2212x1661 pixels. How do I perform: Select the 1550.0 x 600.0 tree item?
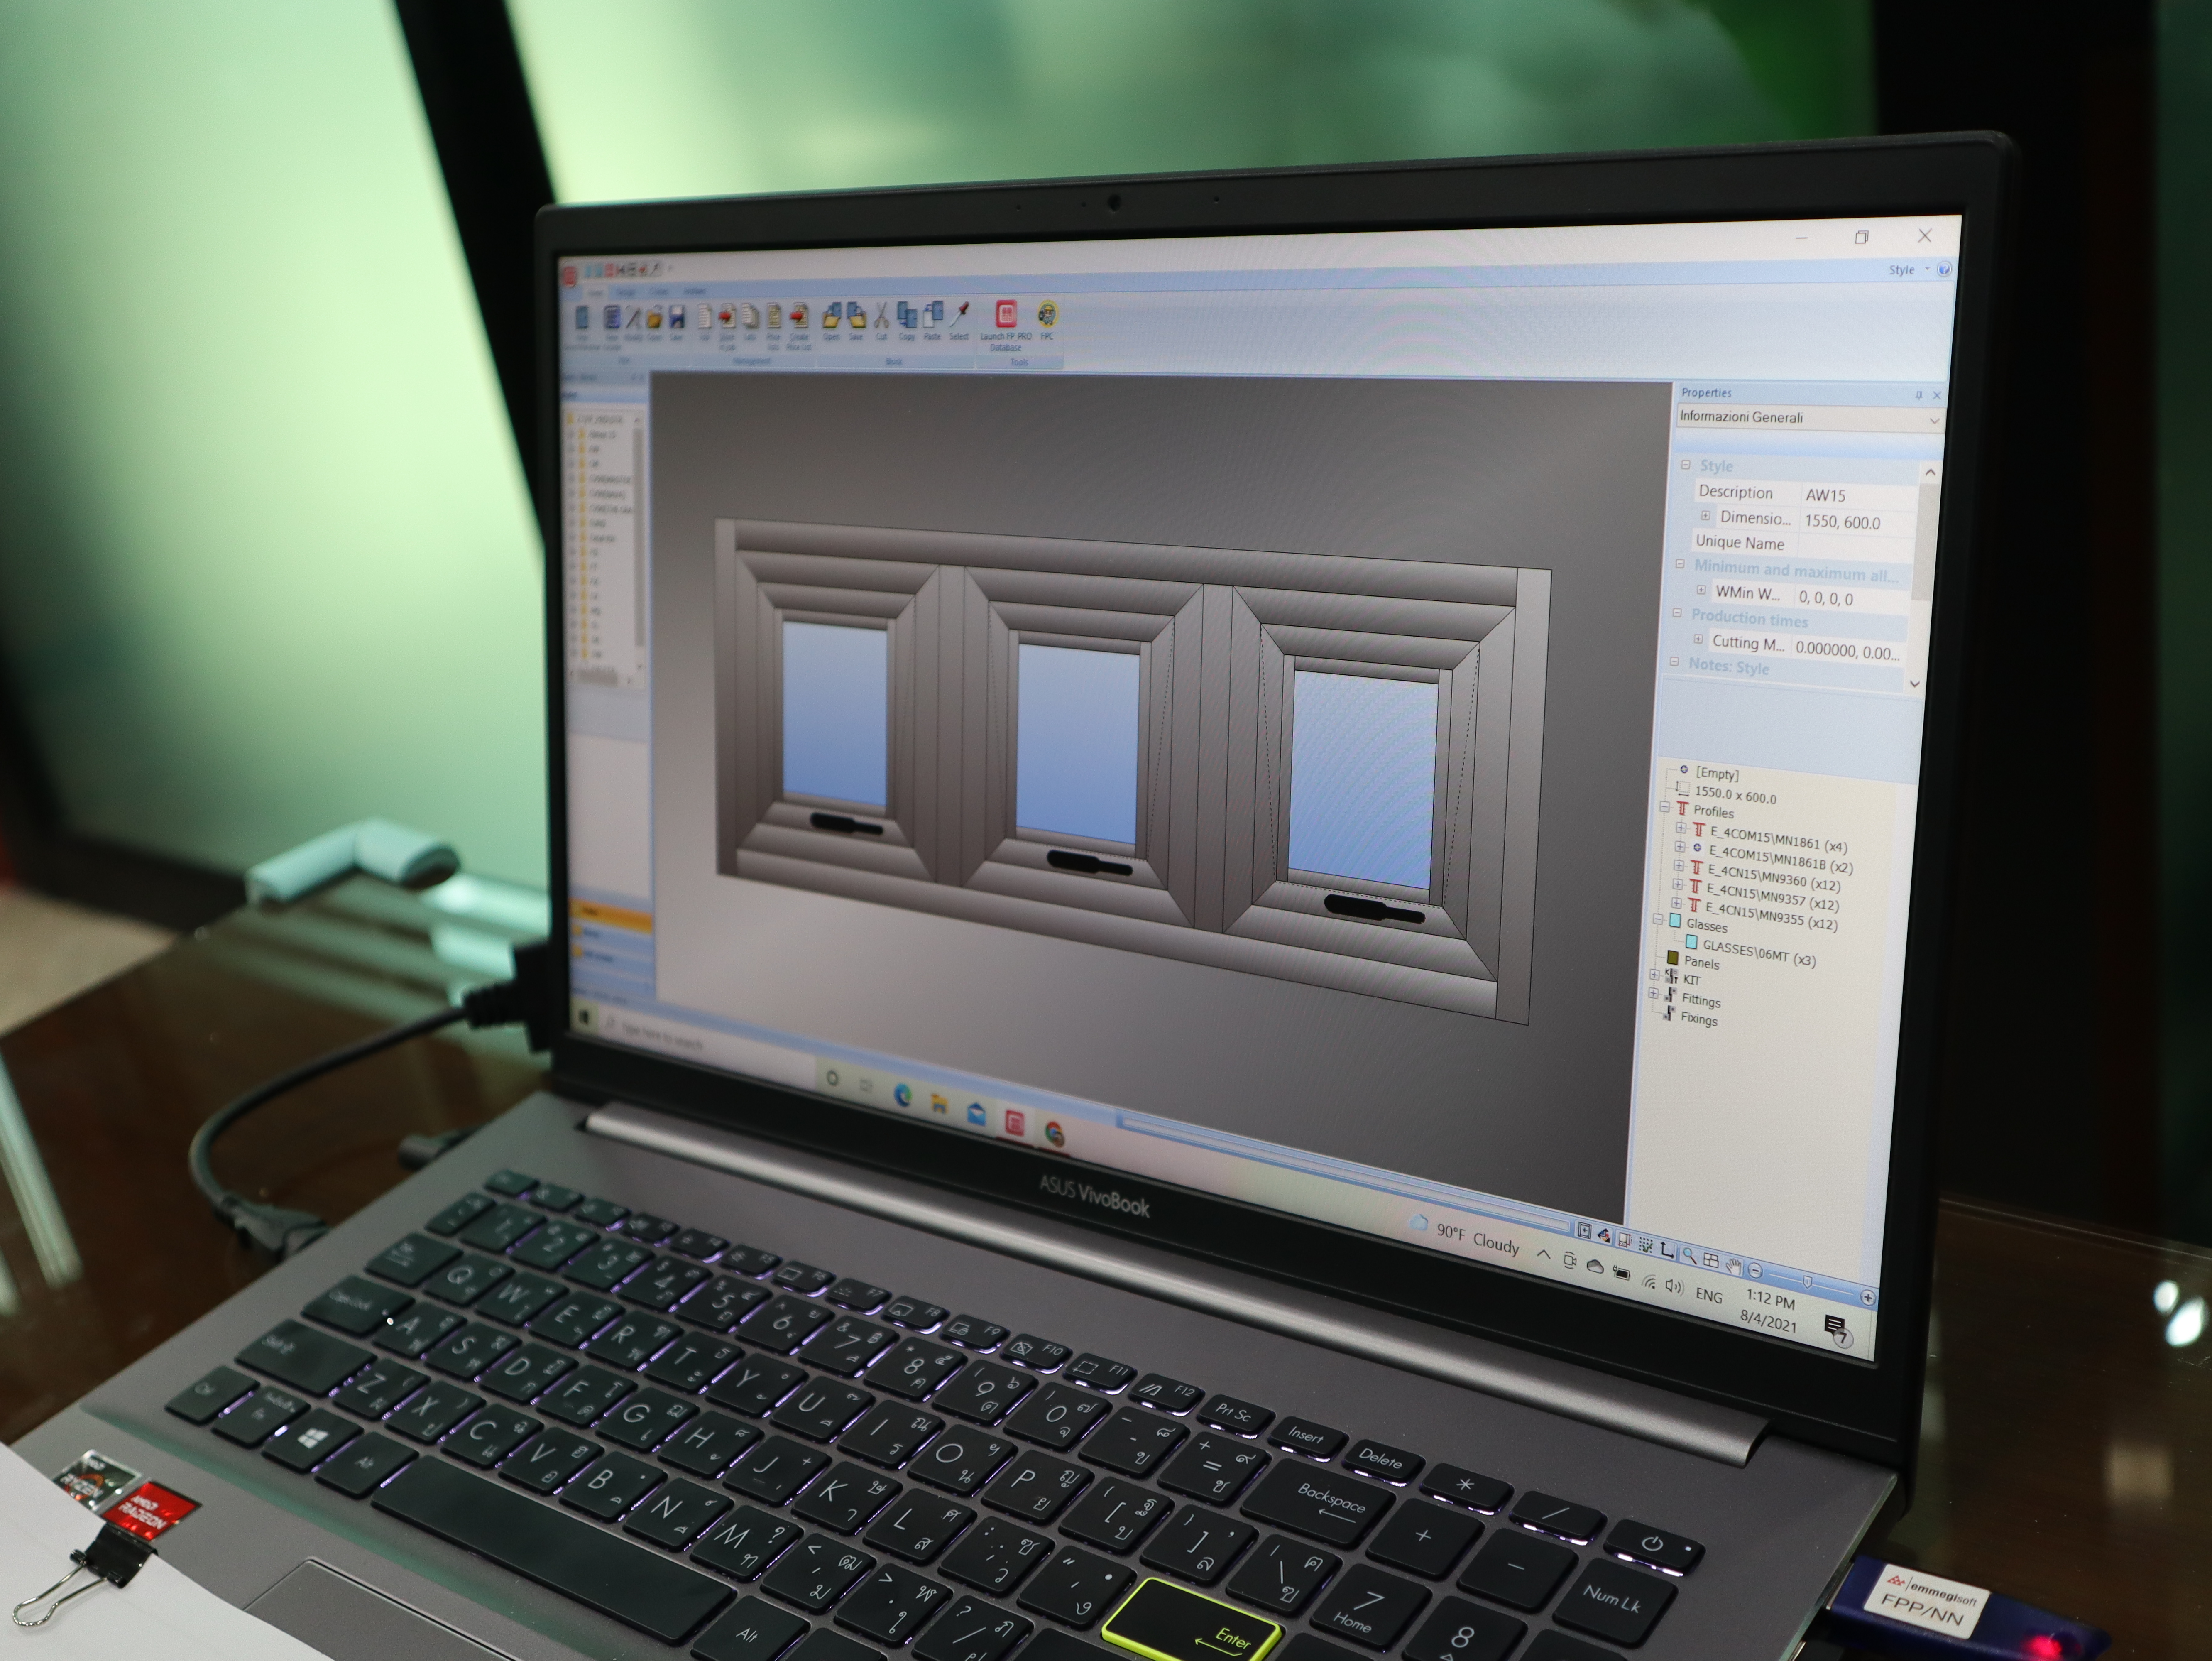[x=1735, y=796]
